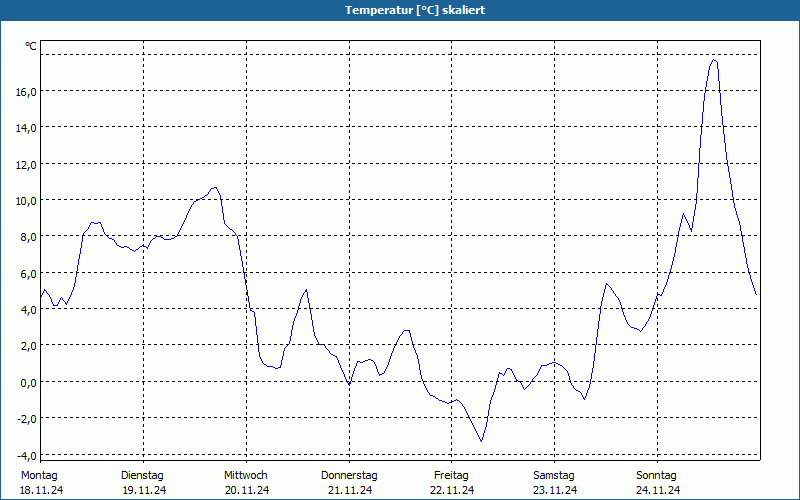Click the Donnerstag day label
Viewport: 800px width, 500px height.
tap(349, 476)
